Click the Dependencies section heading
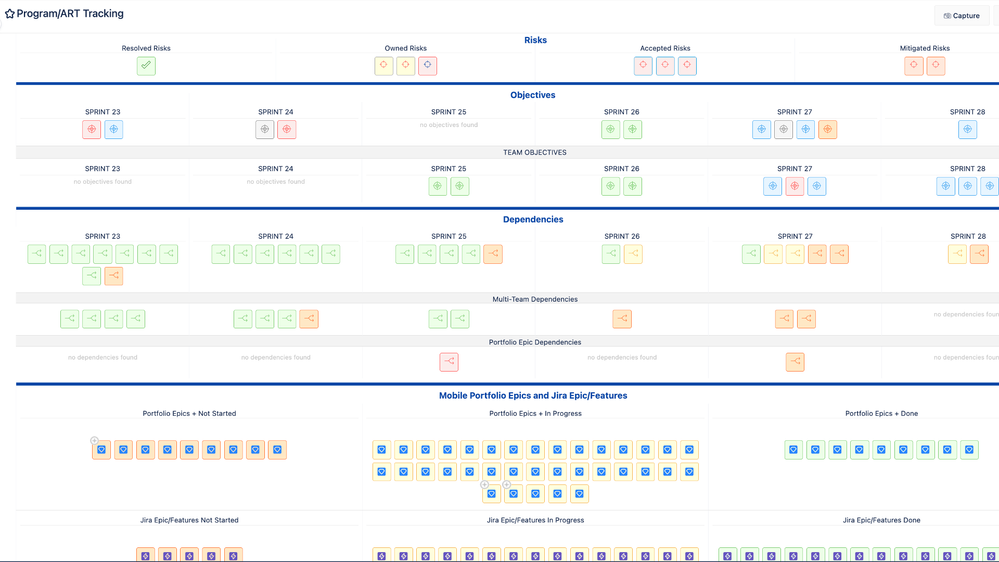 (x=533, y=219)
